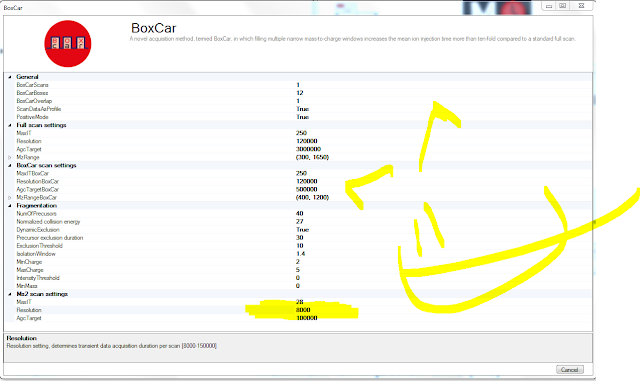
Task: Select the ScanDataAsProfile True value
Action: point(302,109)
